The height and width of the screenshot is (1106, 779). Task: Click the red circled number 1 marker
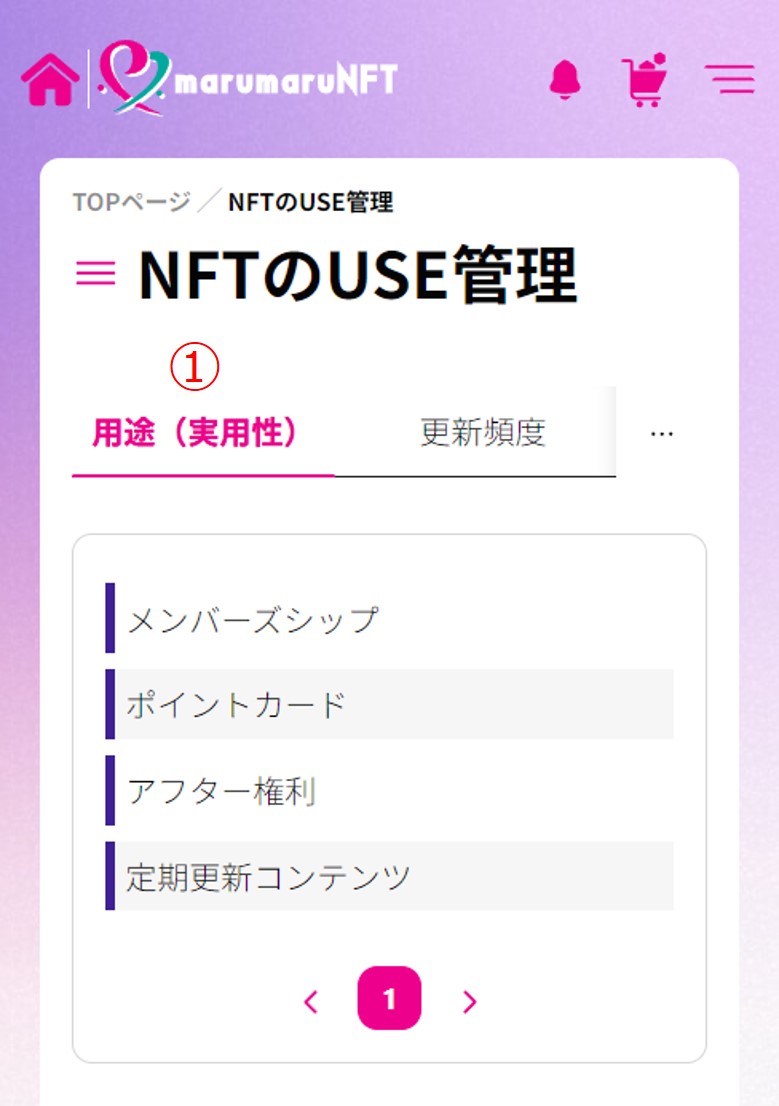point(195,367)
